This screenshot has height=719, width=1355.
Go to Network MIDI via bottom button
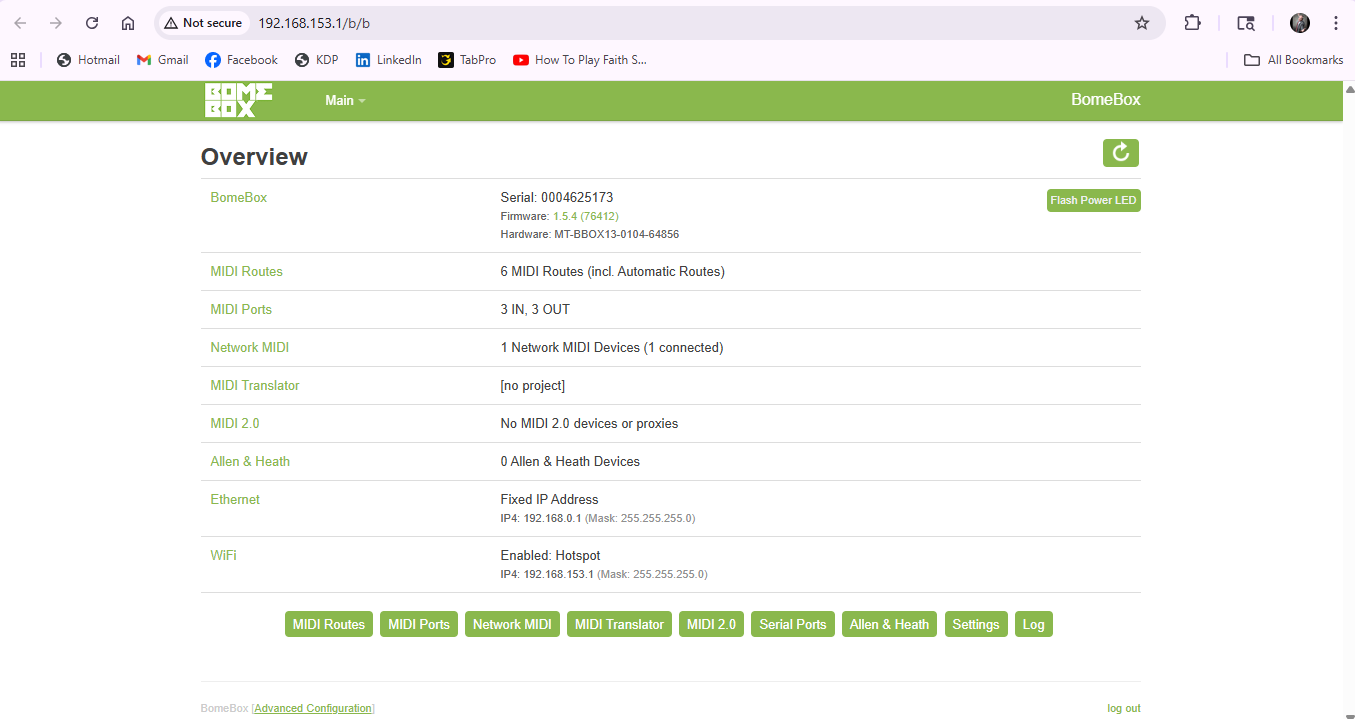[x=512, y=624]
